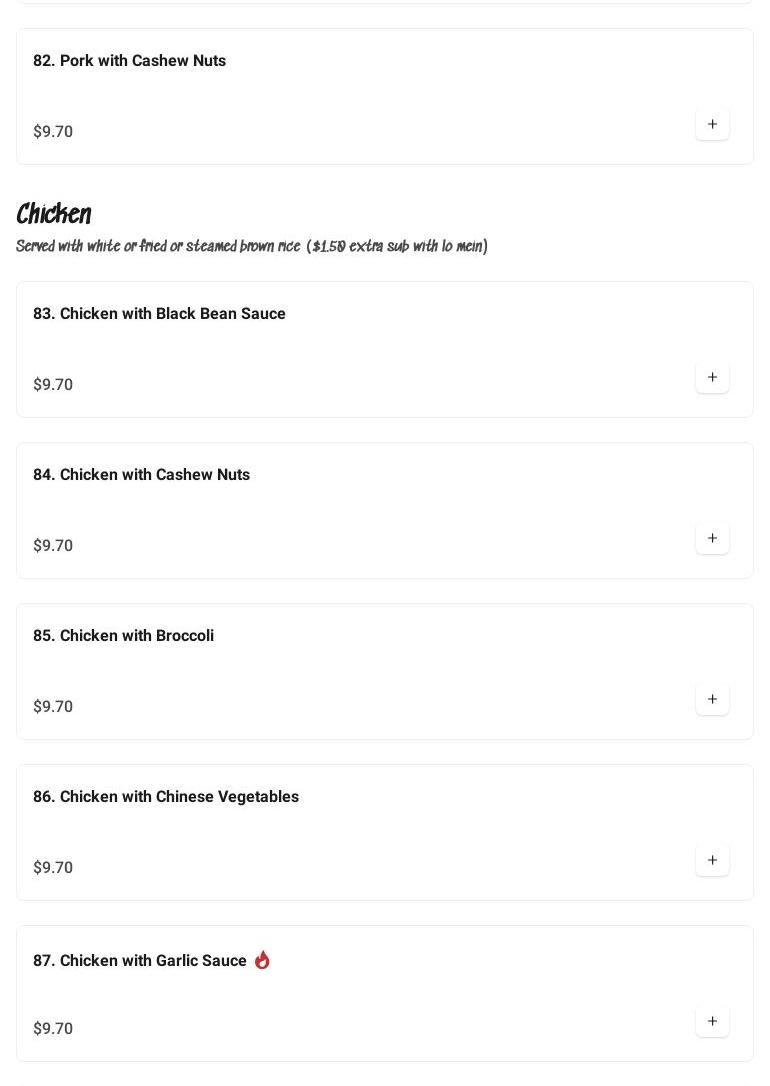The image size is (770, 1086).
Task: Click the spicy flame icon
Action: 262,960
